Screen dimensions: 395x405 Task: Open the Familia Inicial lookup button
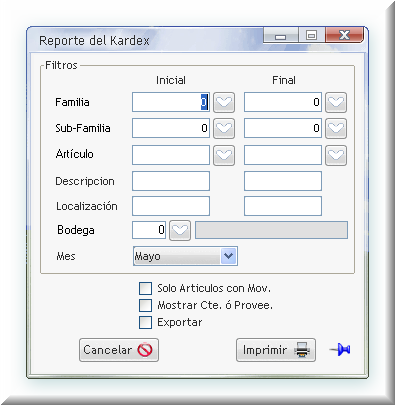pos(224,102)
